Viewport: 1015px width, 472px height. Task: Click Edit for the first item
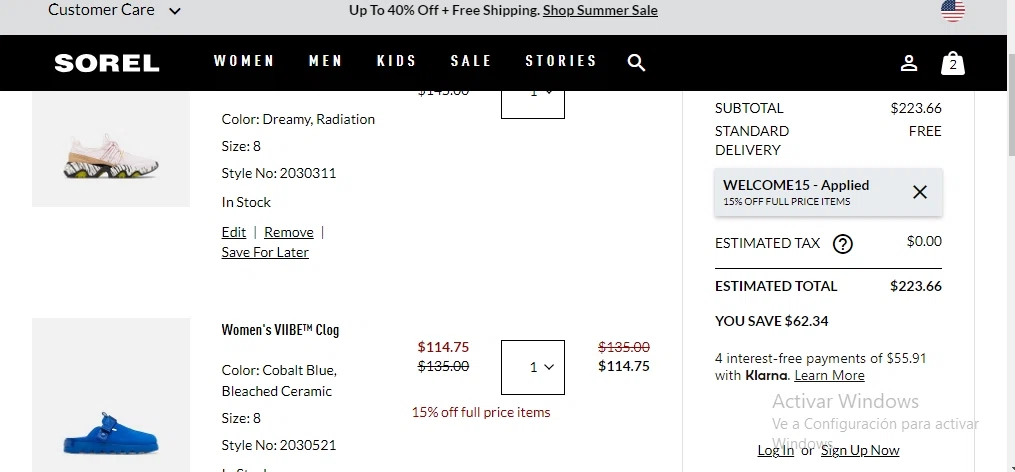point(234,232)
